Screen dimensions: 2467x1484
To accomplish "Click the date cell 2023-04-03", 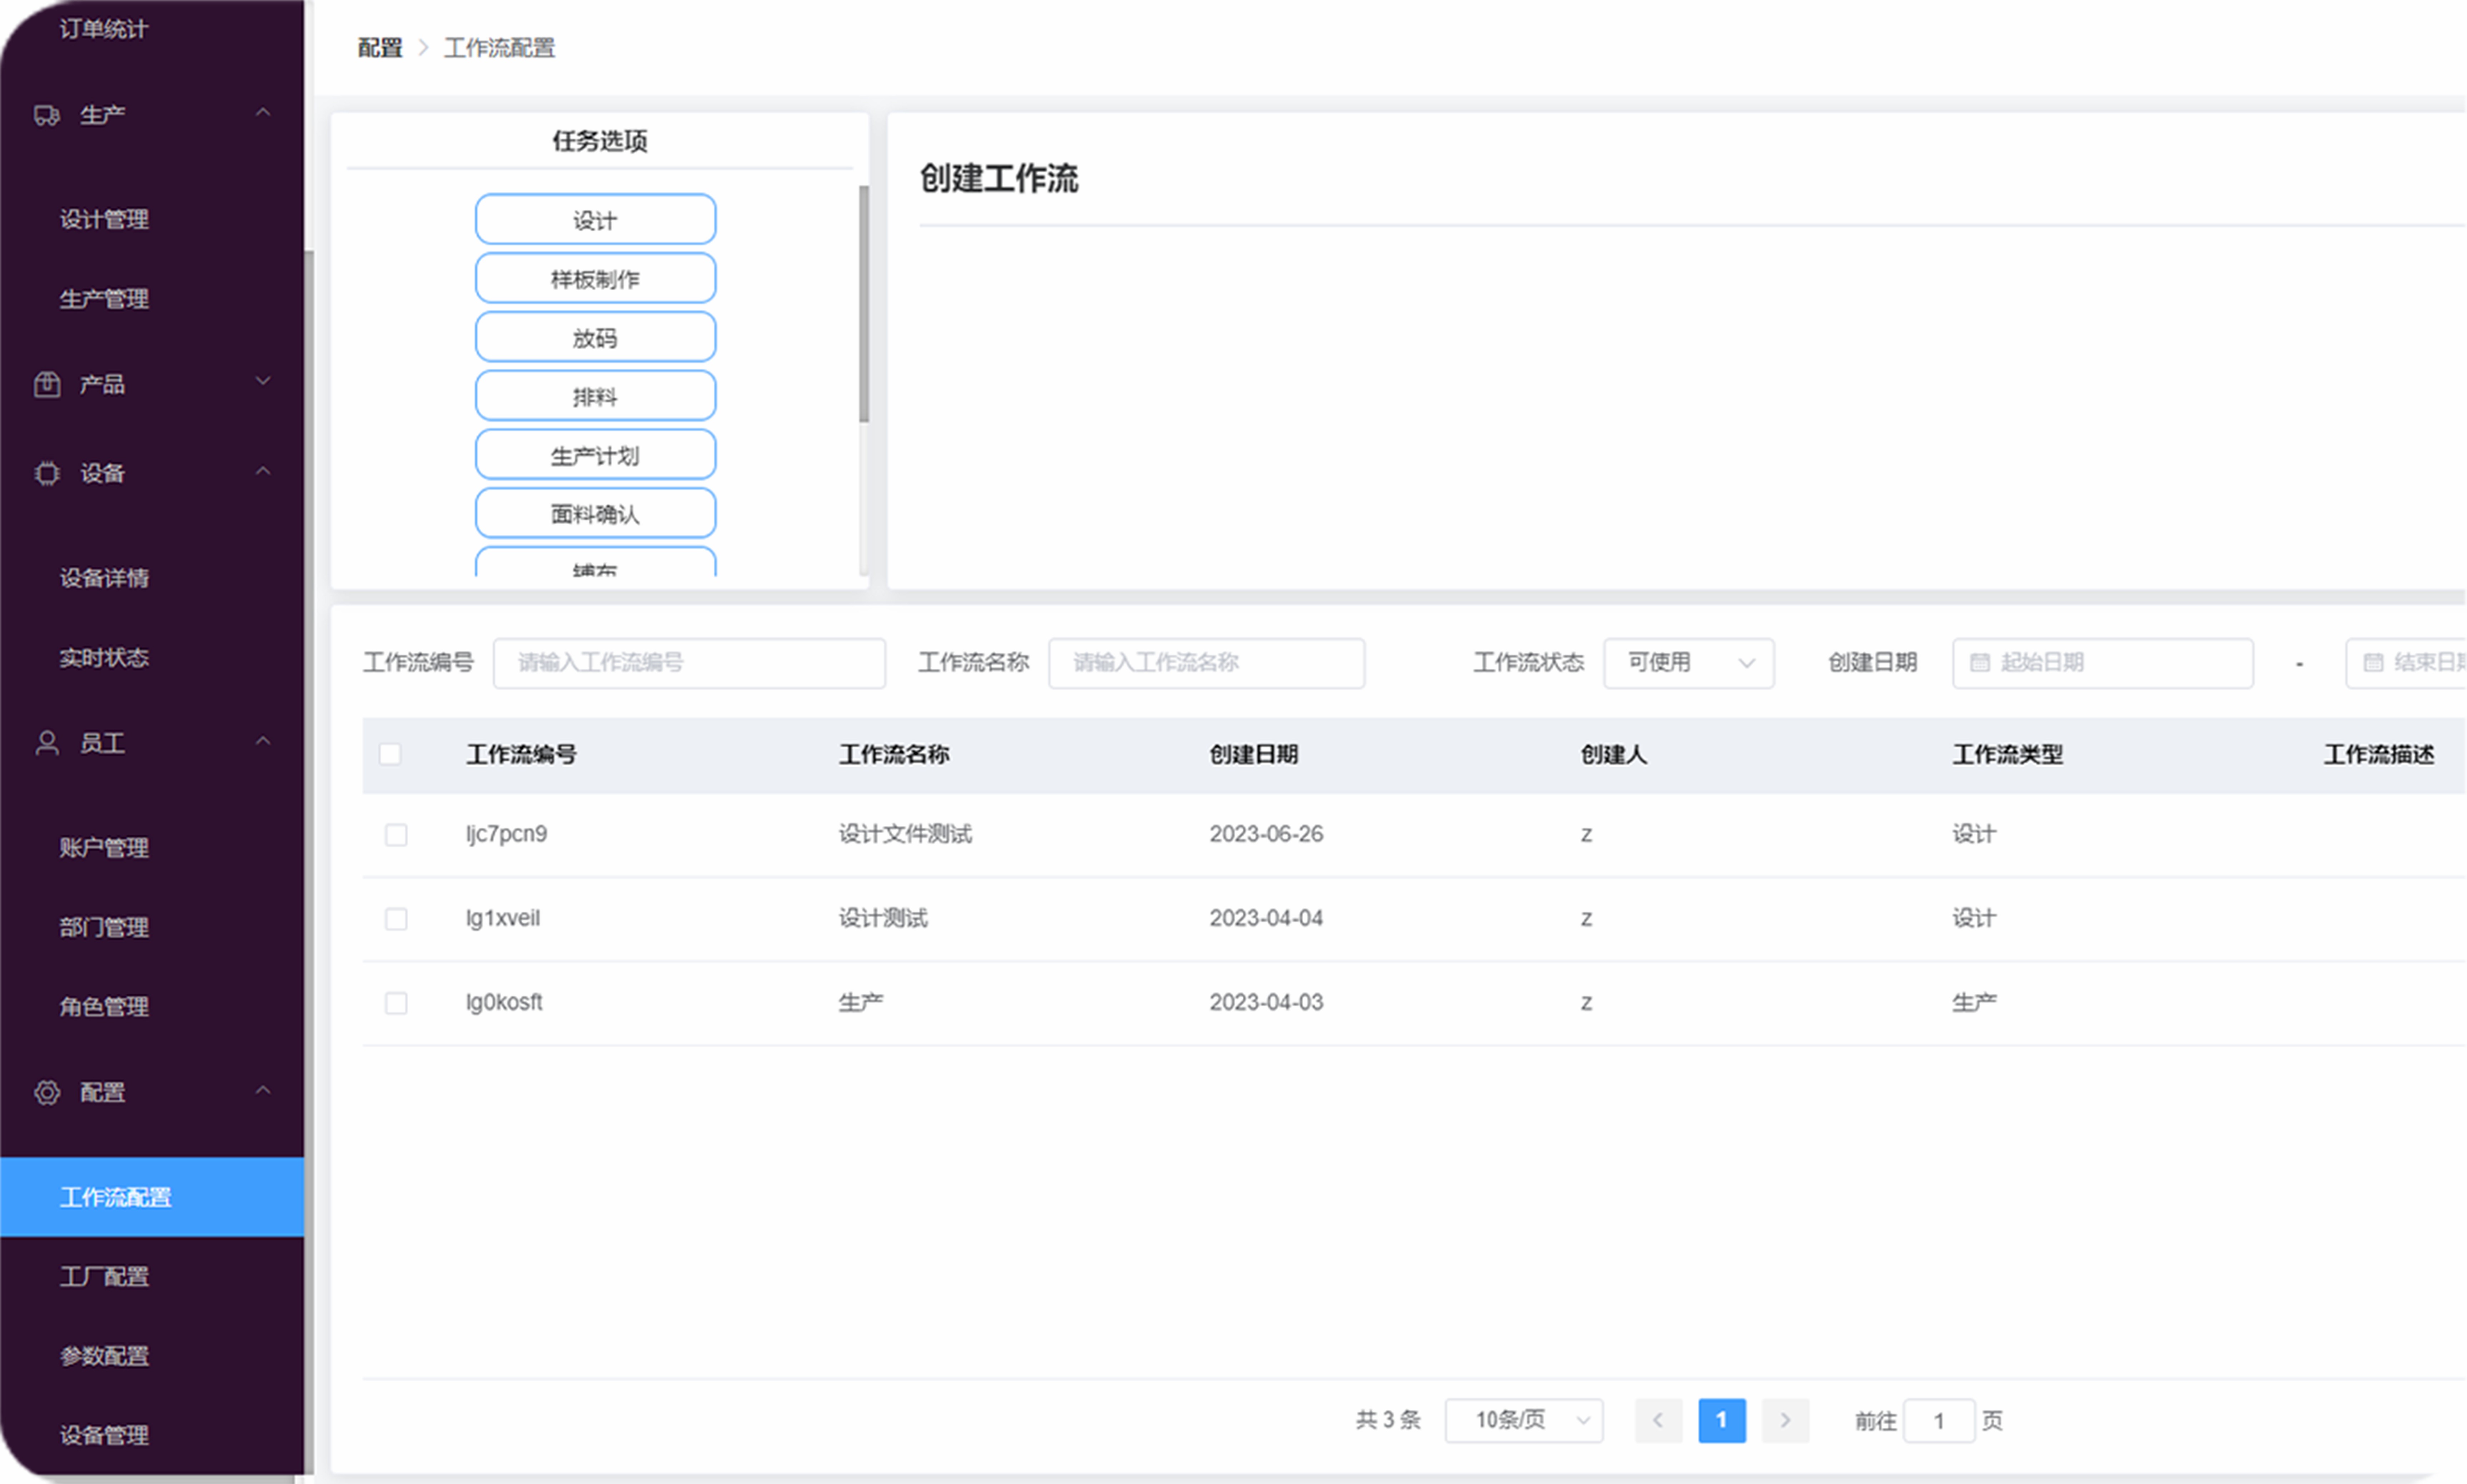I will click(x=1266, y=1002).
